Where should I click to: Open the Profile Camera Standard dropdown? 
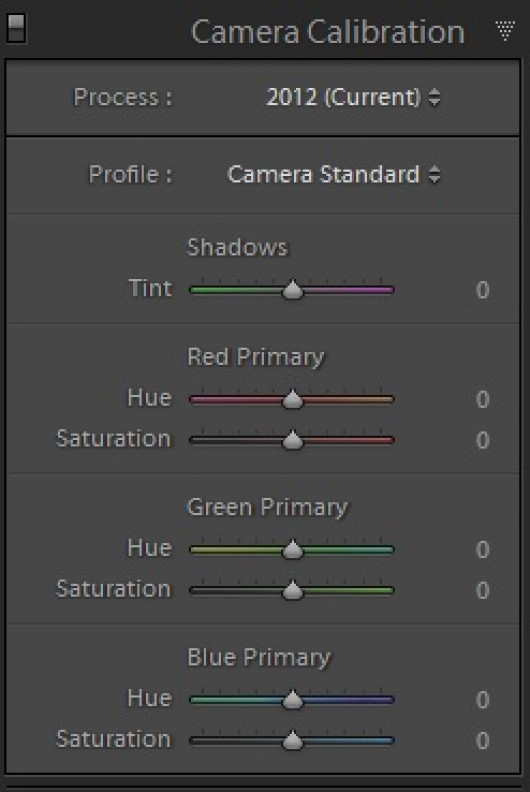[333, 175]
